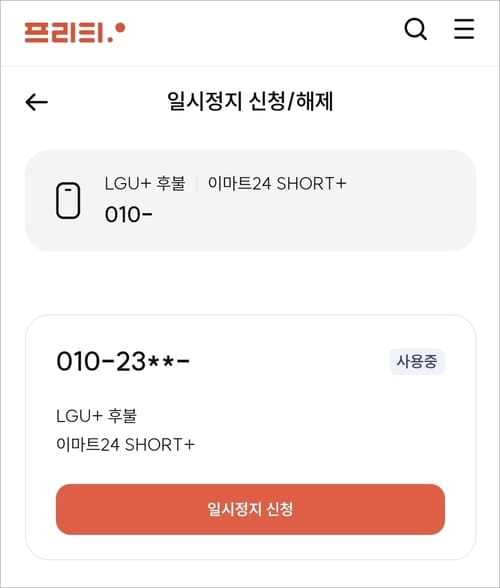Open the search magnifier icon

click(415, 29)
